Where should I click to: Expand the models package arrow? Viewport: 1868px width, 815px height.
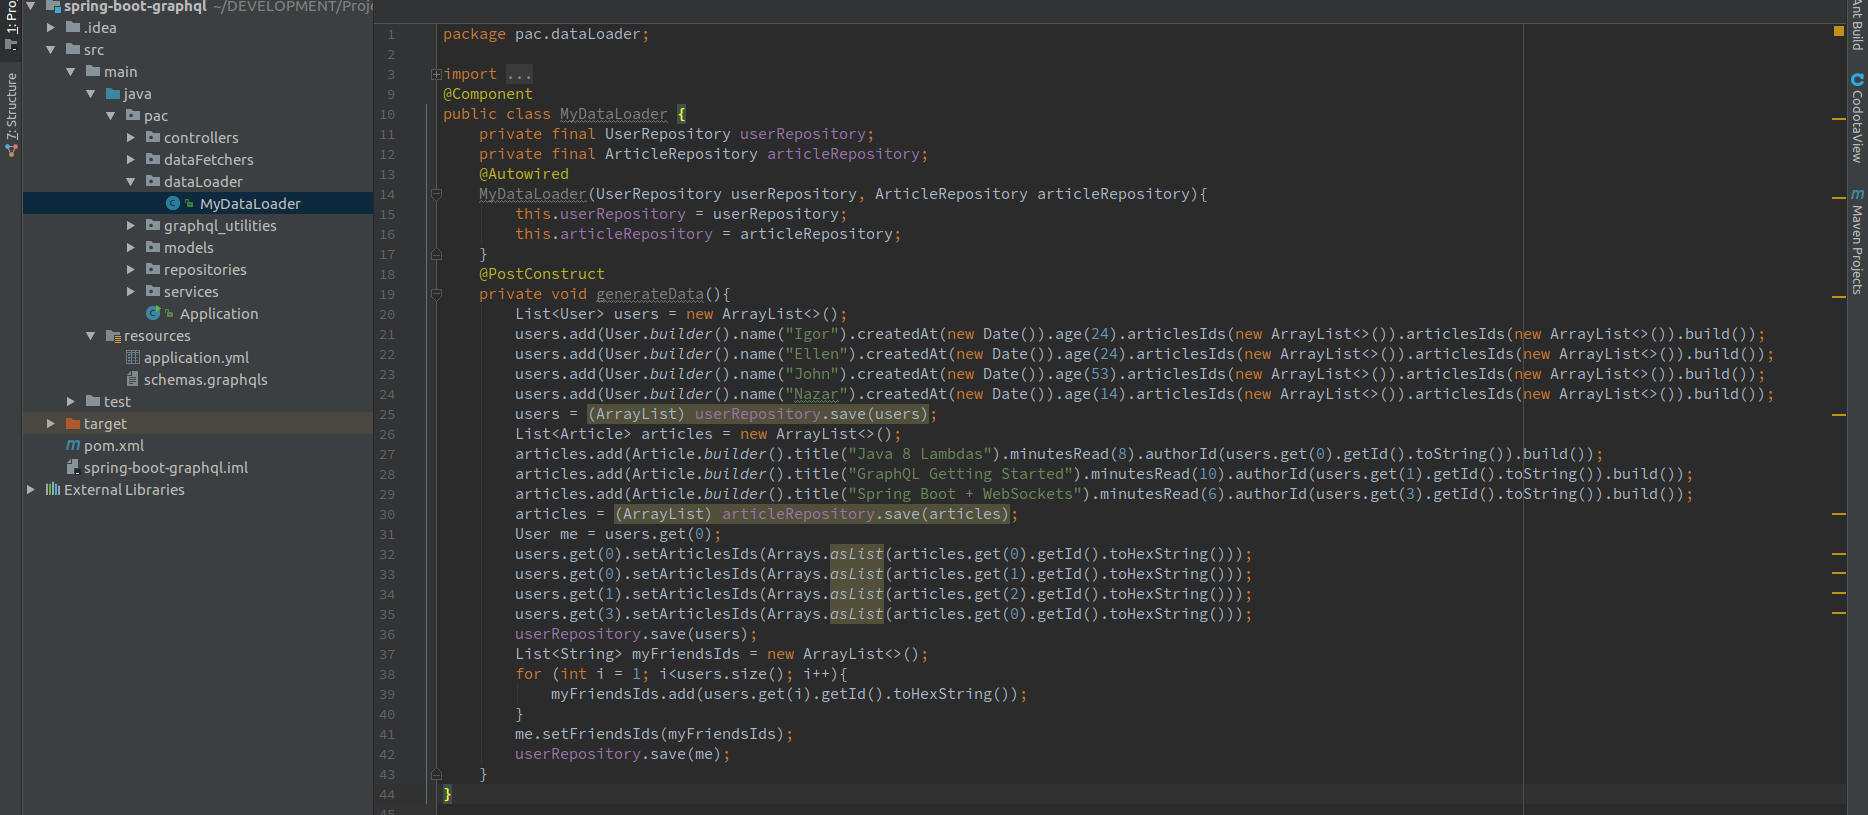coord(131,247)
